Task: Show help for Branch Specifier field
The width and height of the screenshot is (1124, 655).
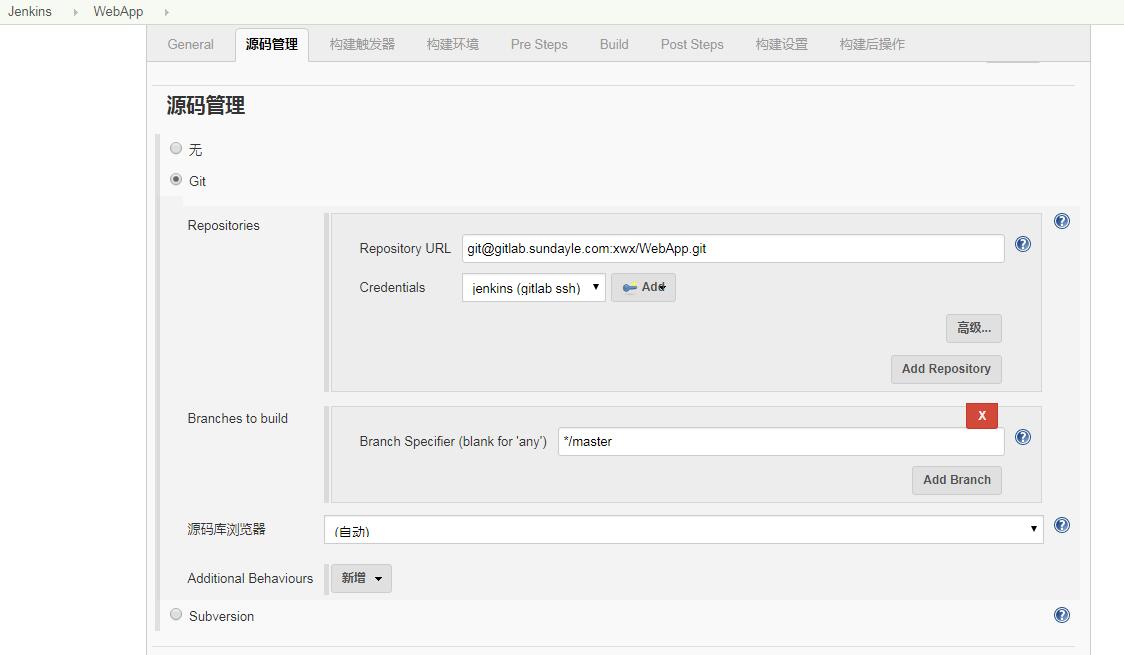Action: 1023,437
